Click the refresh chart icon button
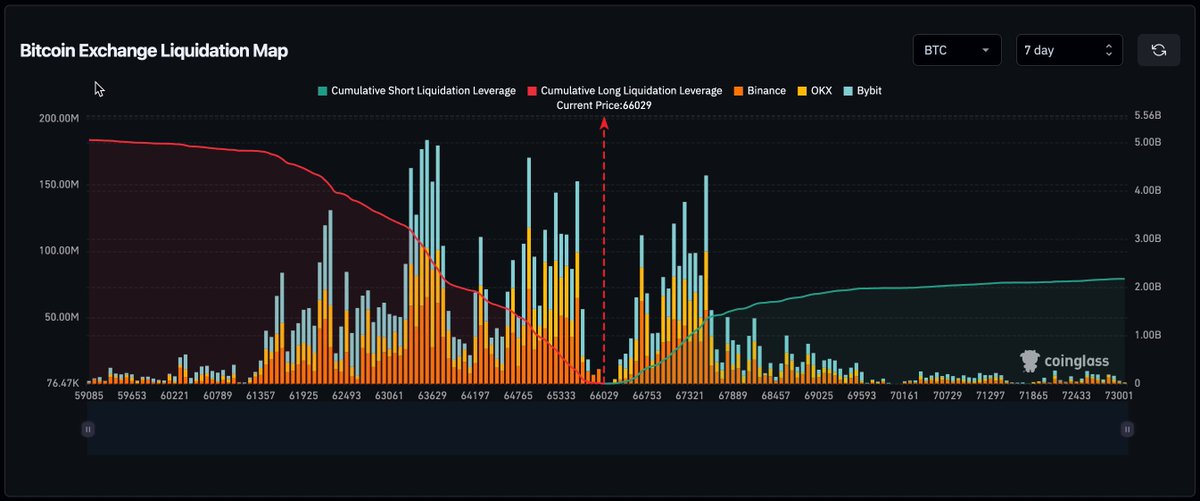This screenshot has width=1200, height=501. (x=1159, y=50)
